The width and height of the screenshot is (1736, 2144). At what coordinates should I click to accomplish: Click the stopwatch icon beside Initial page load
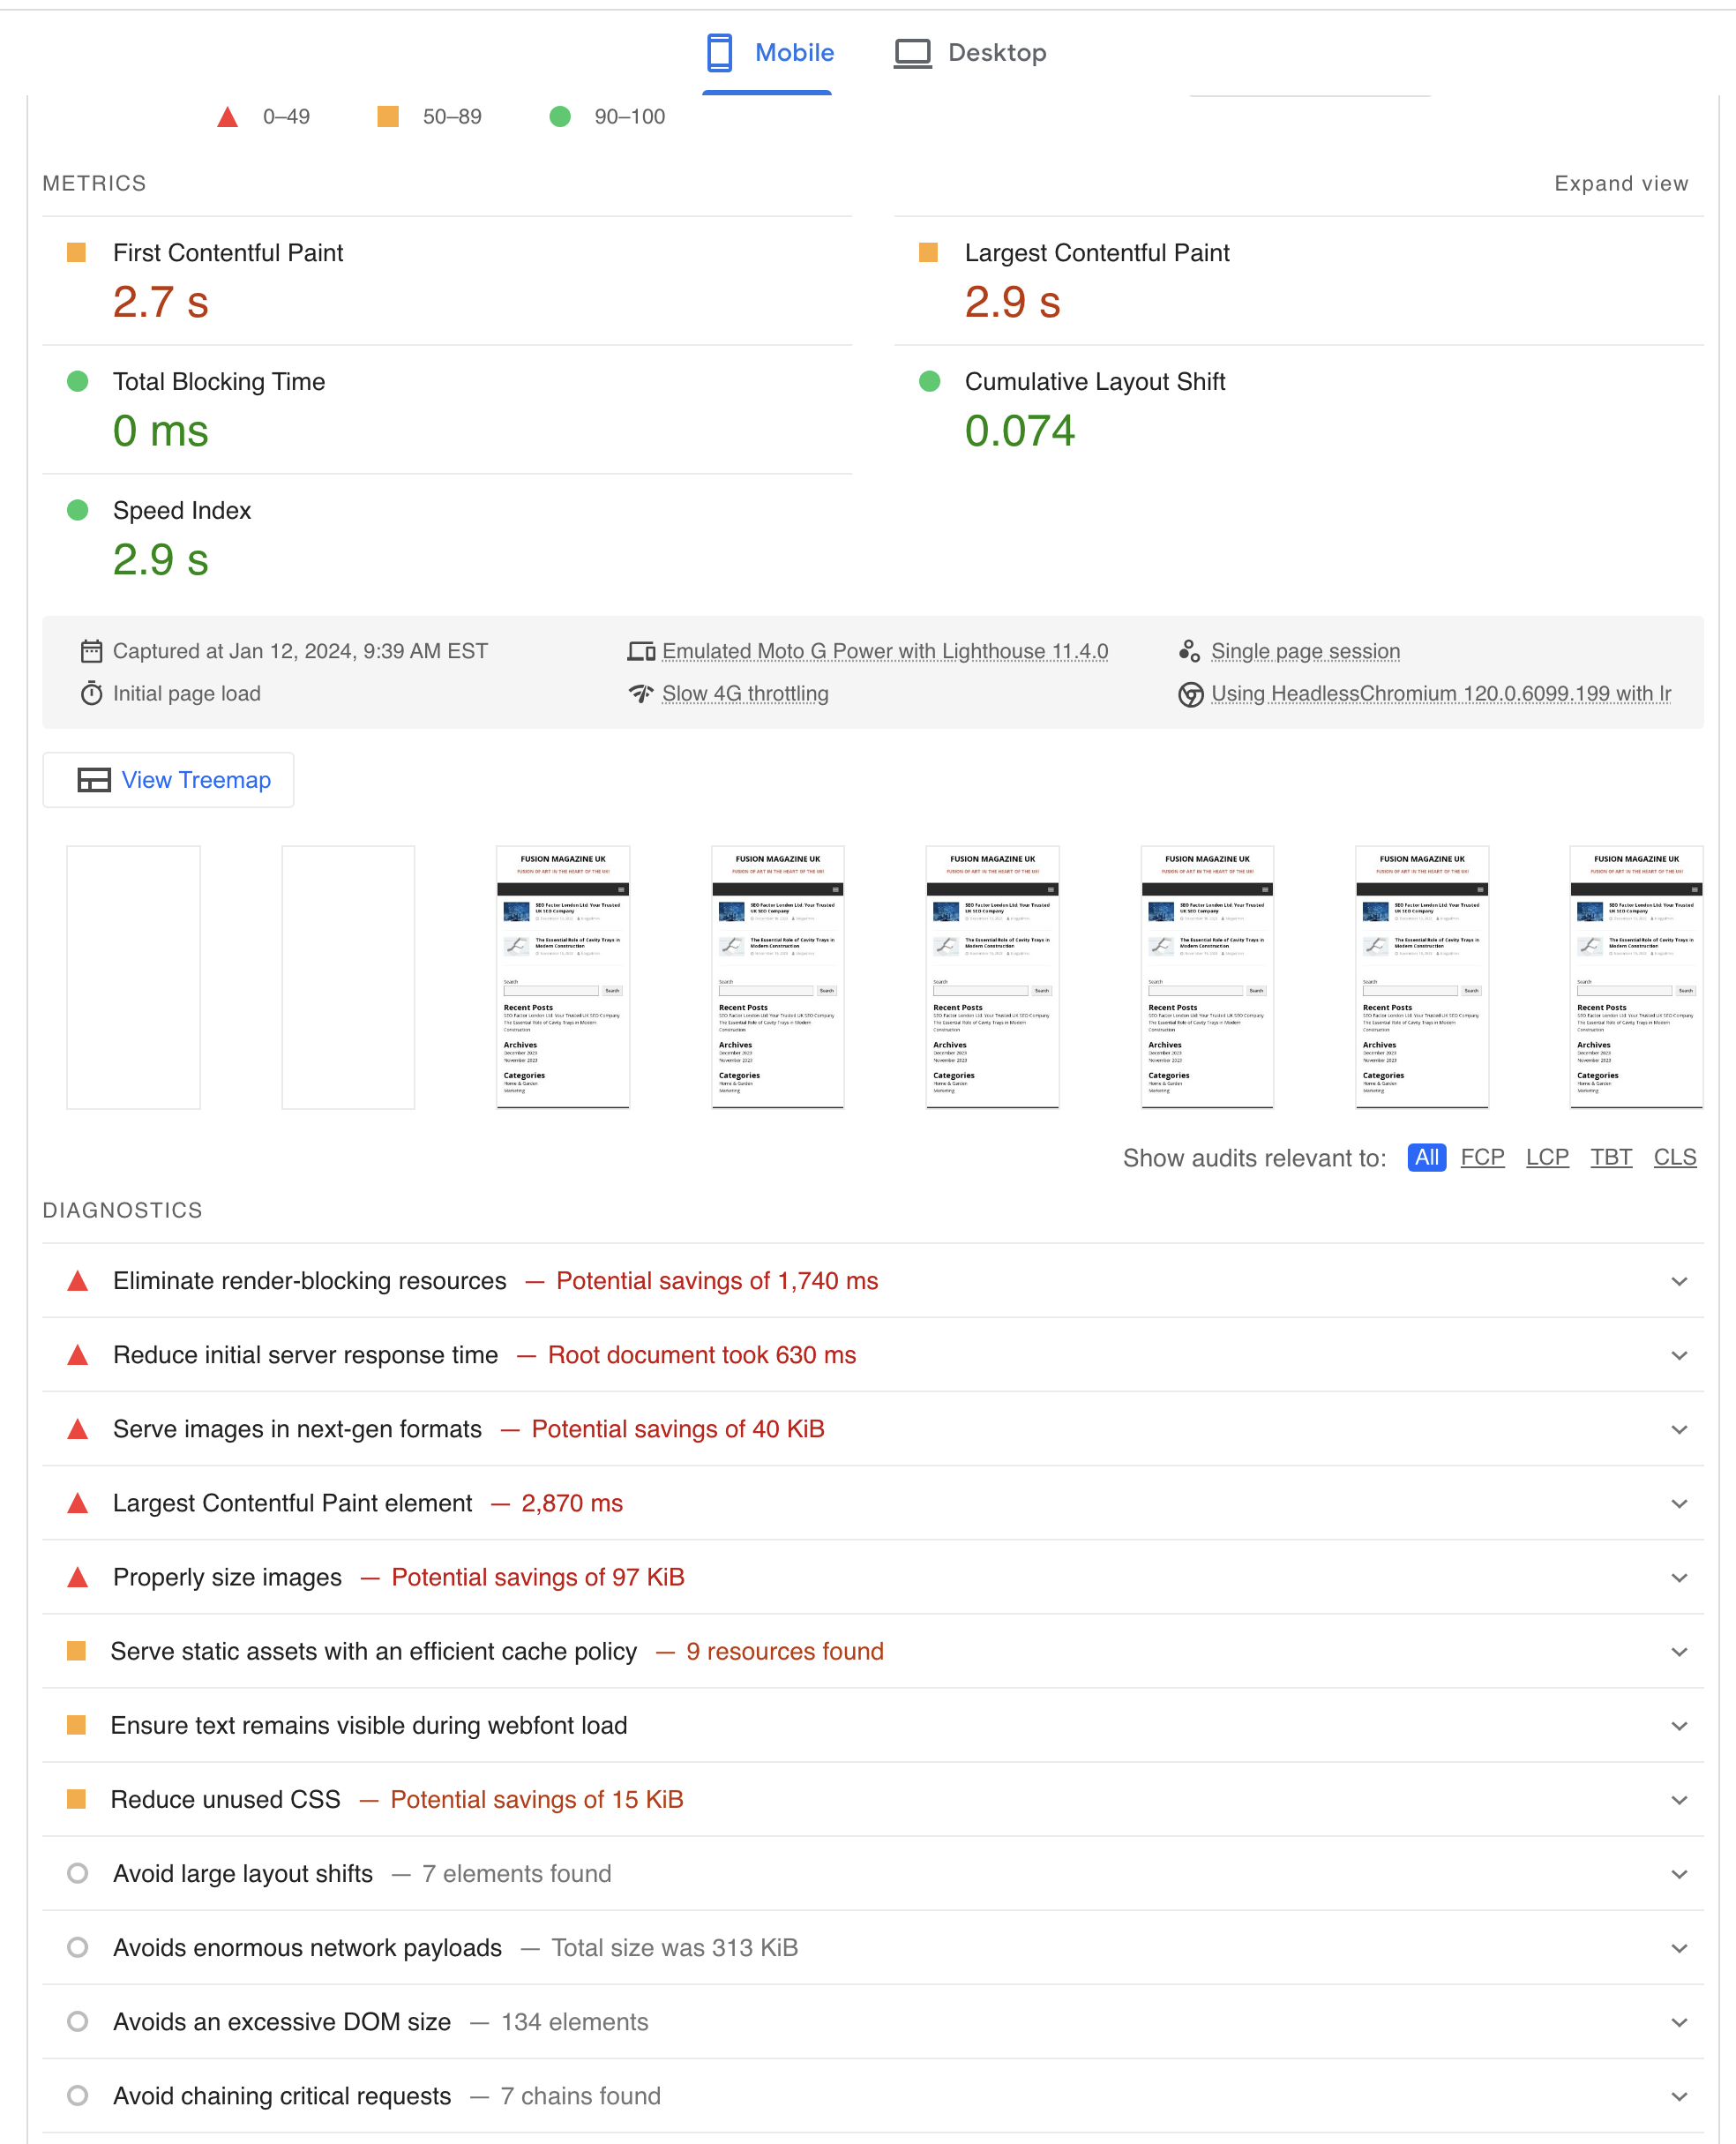click(91, 693)
